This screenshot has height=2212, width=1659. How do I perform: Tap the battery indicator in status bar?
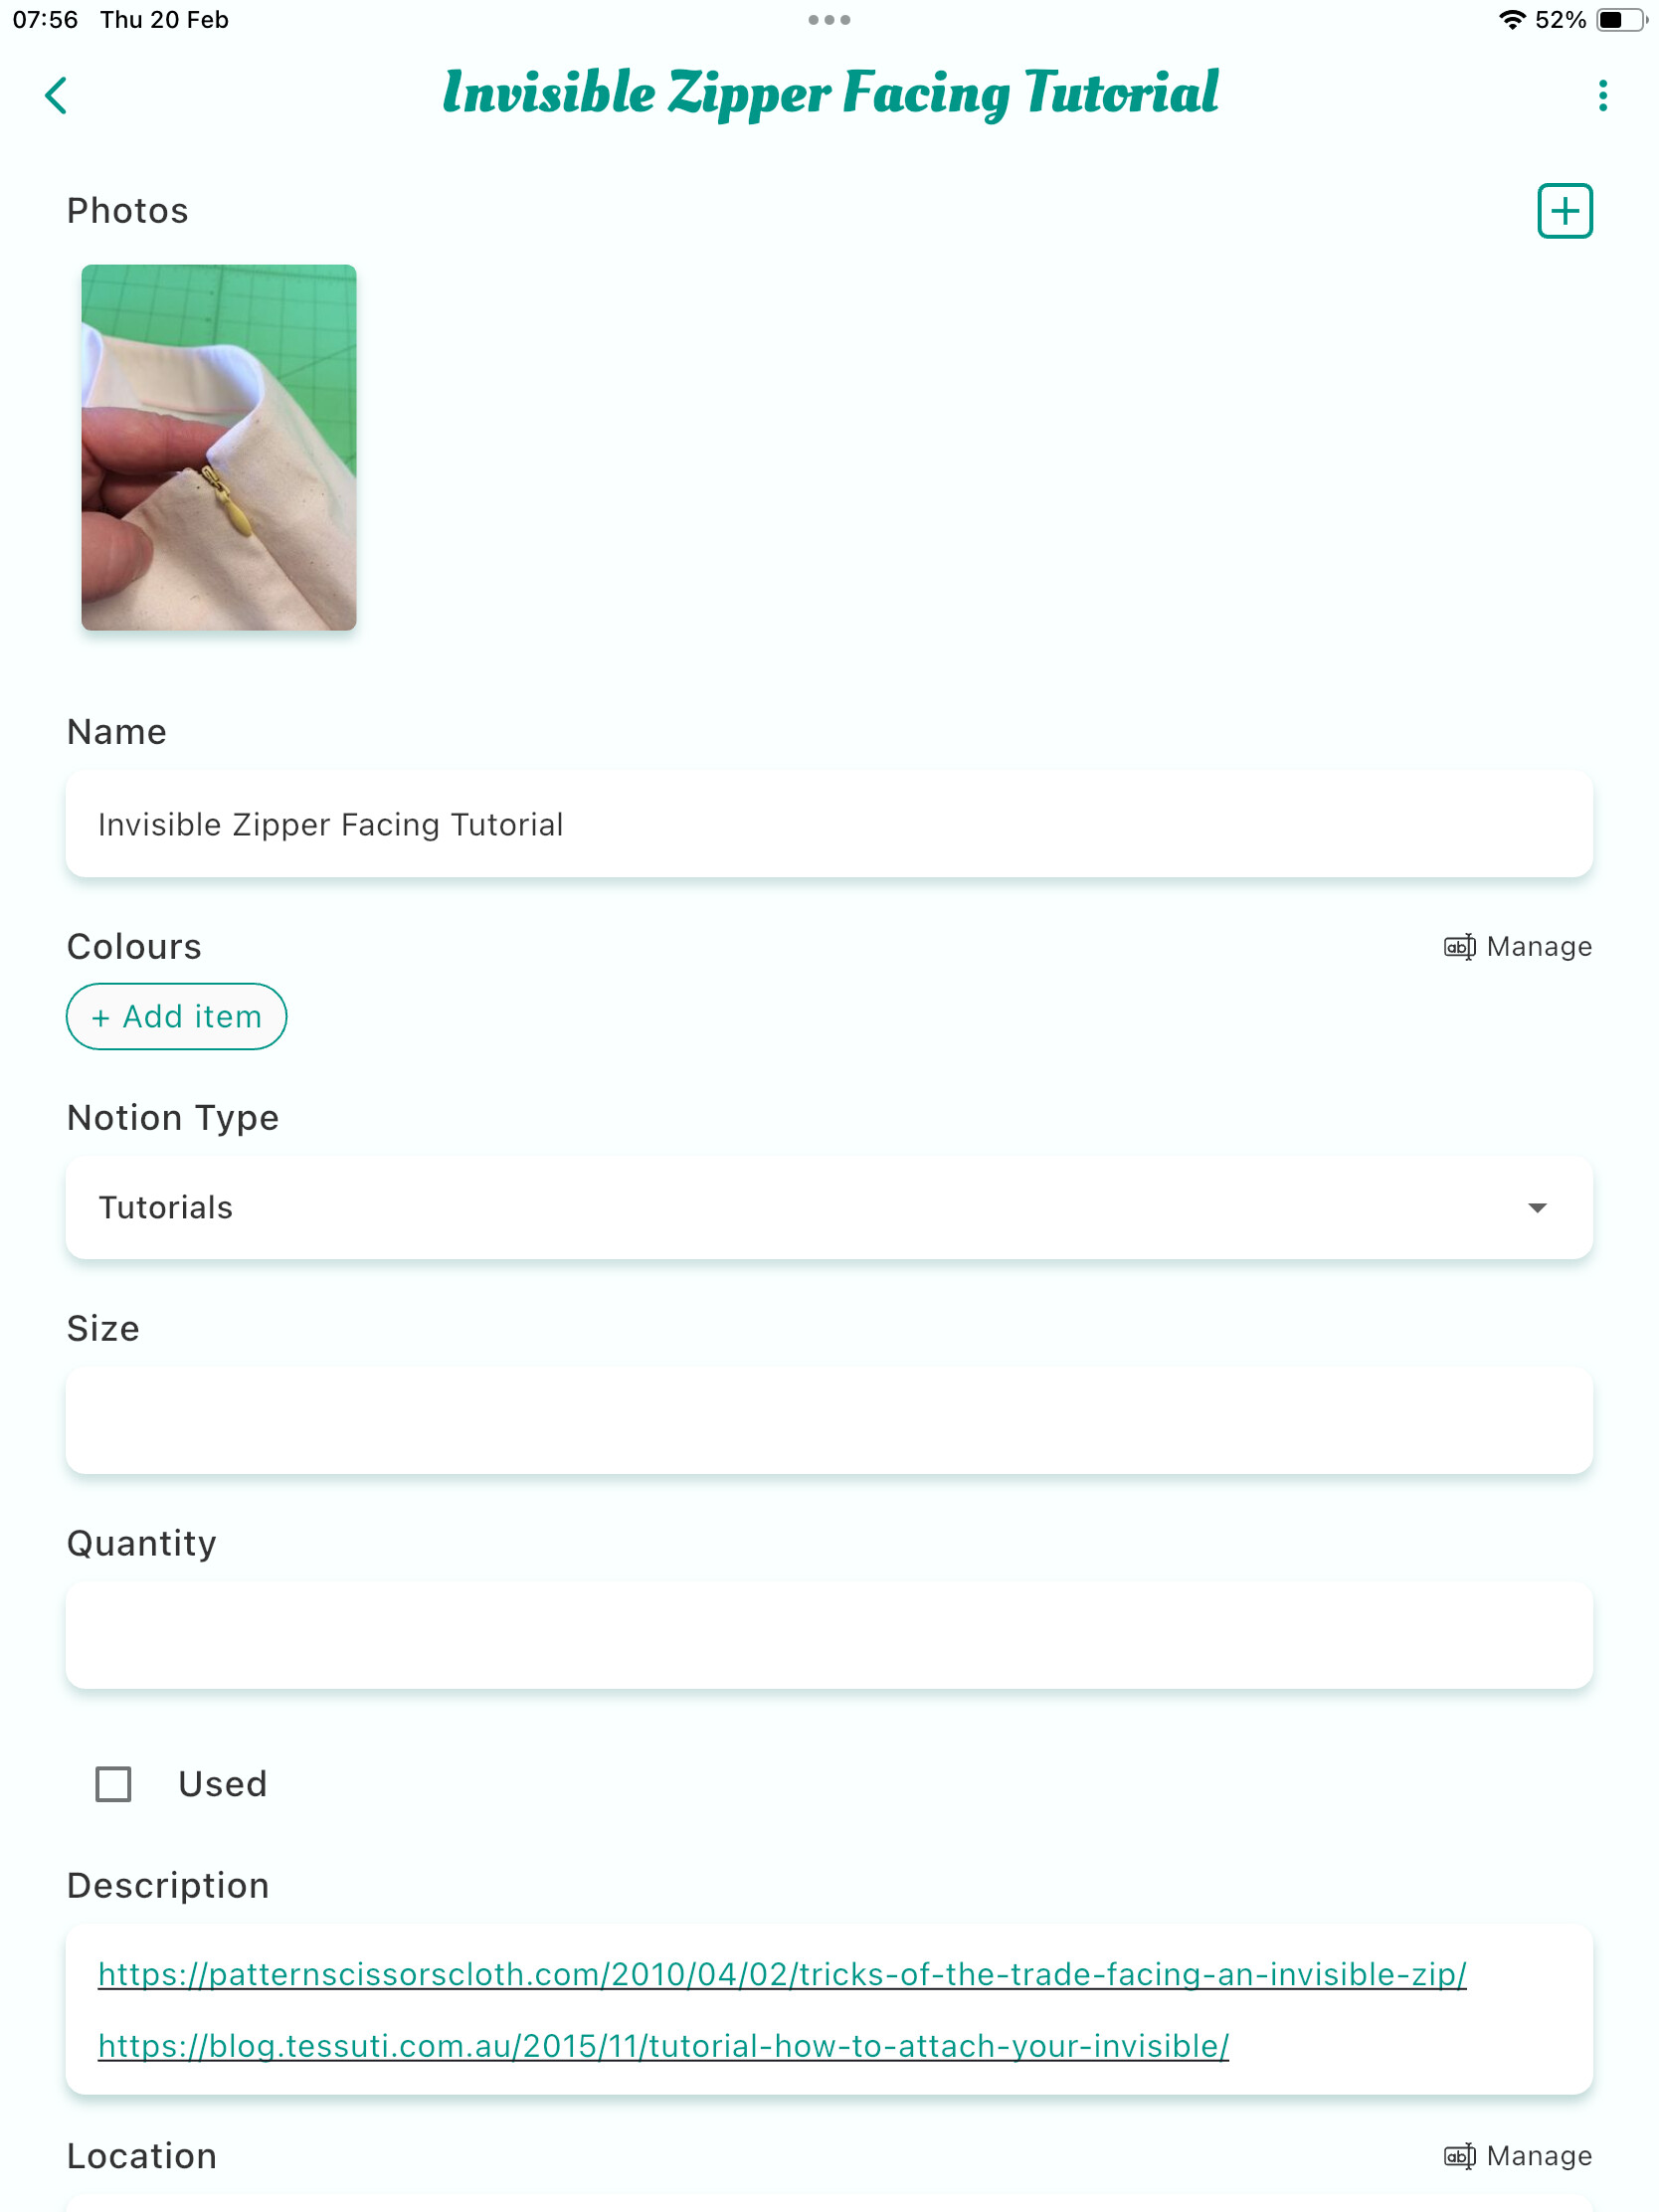pos(1620,20)
